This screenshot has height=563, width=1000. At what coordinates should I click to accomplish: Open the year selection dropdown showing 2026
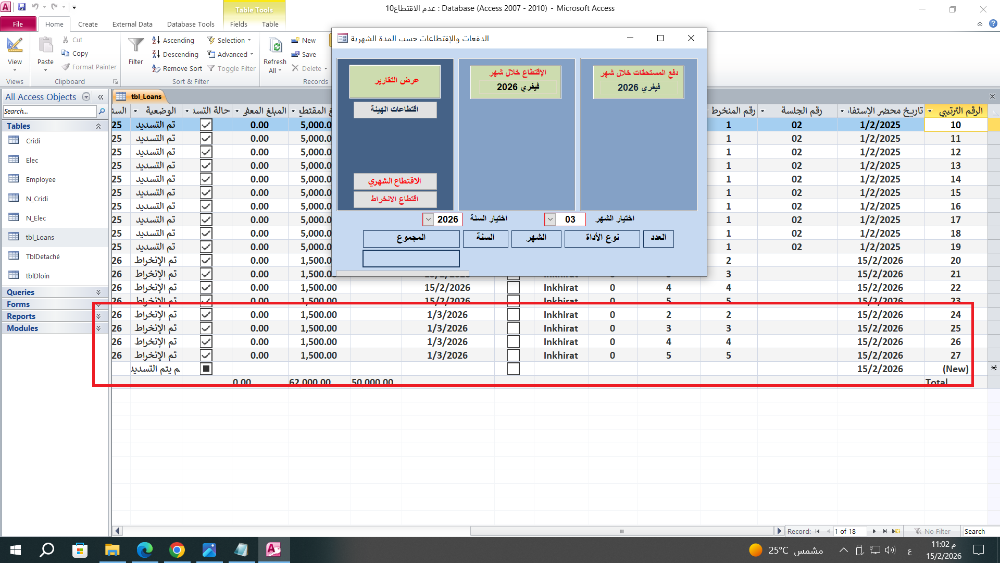click(x=429, y=219)
